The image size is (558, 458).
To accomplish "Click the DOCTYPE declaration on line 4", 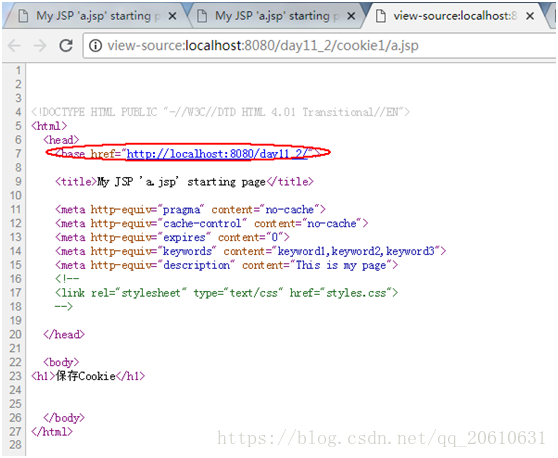I will pos(221,112).
